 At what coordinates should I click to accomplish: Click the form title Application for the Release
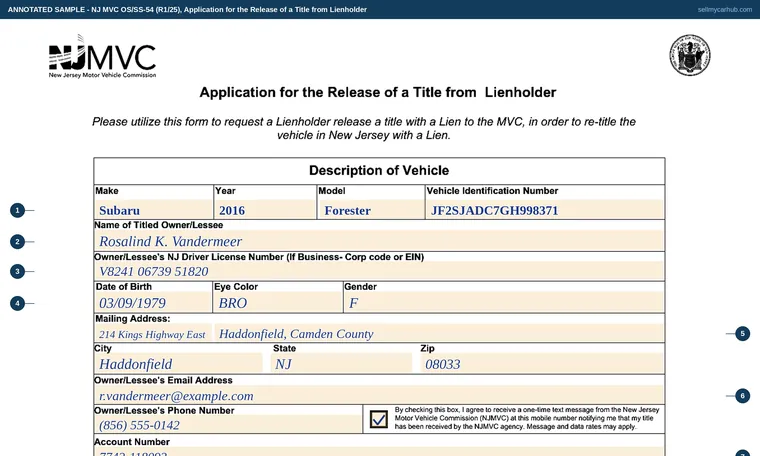point(378,92)
